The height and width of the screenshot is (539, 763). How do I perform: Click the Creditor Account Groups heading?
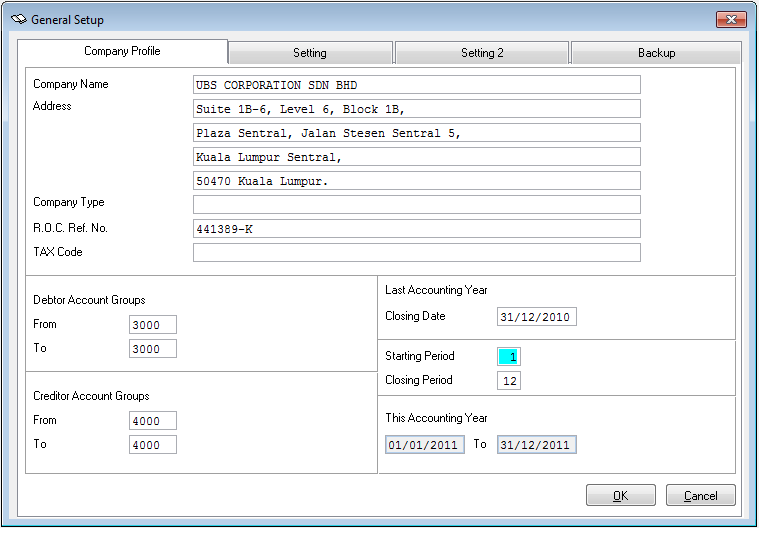(91, 396)
